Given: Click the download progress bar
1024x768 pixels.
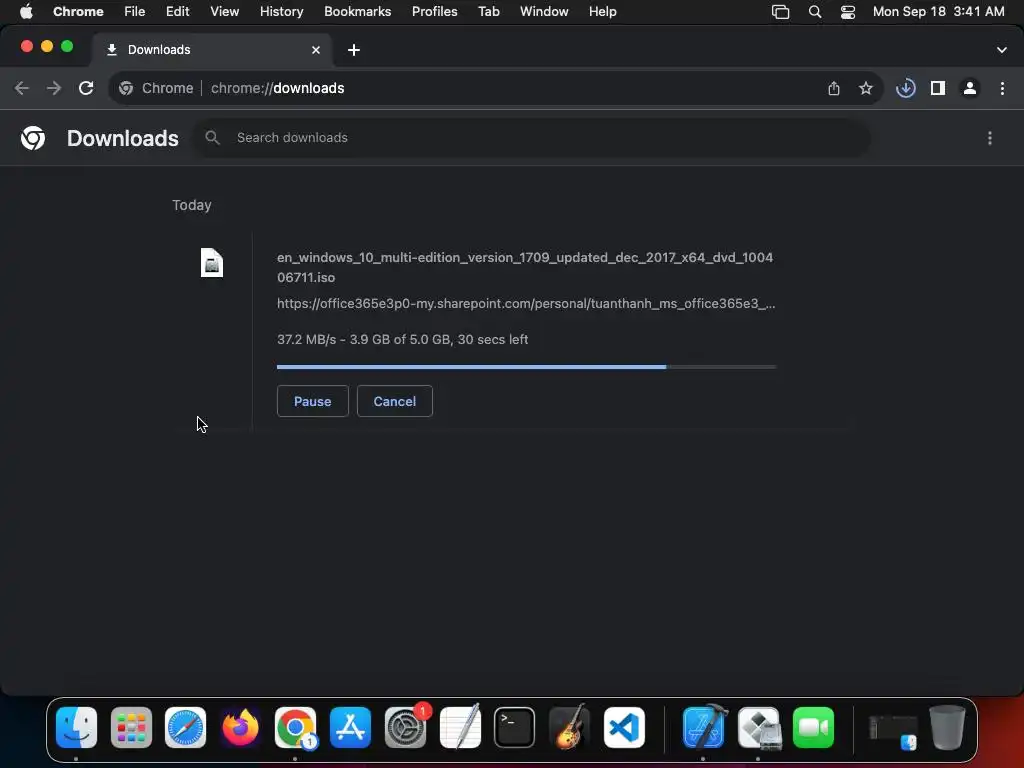Looking at the screenshot, I should point(526,367).
